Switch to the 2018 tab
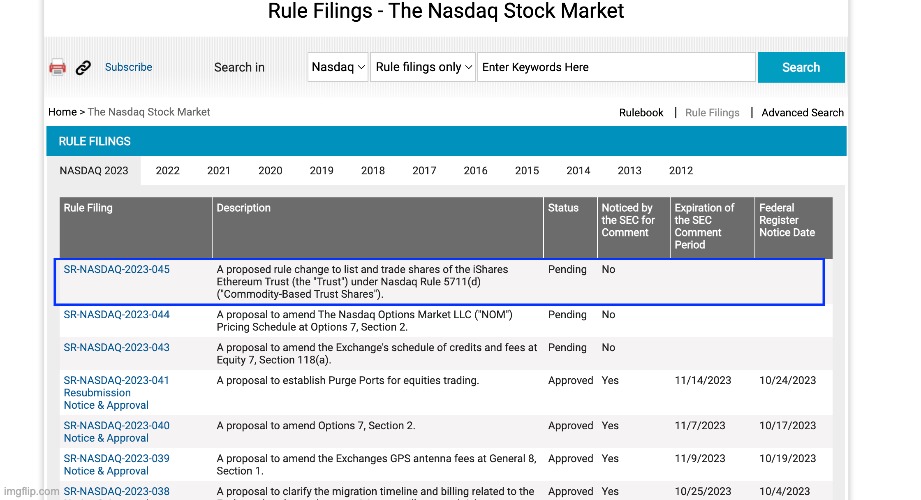 (373, 170)
